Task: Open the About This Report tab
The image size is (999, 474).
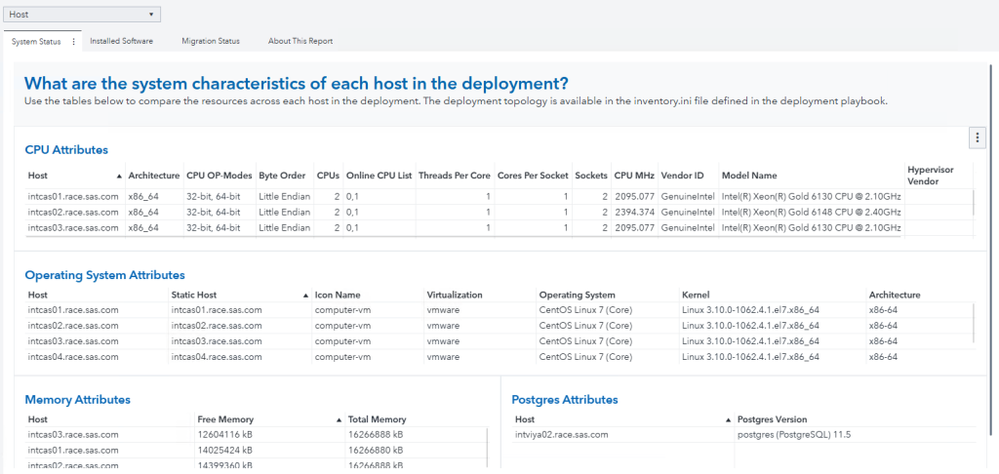Action: click(300, 42)
